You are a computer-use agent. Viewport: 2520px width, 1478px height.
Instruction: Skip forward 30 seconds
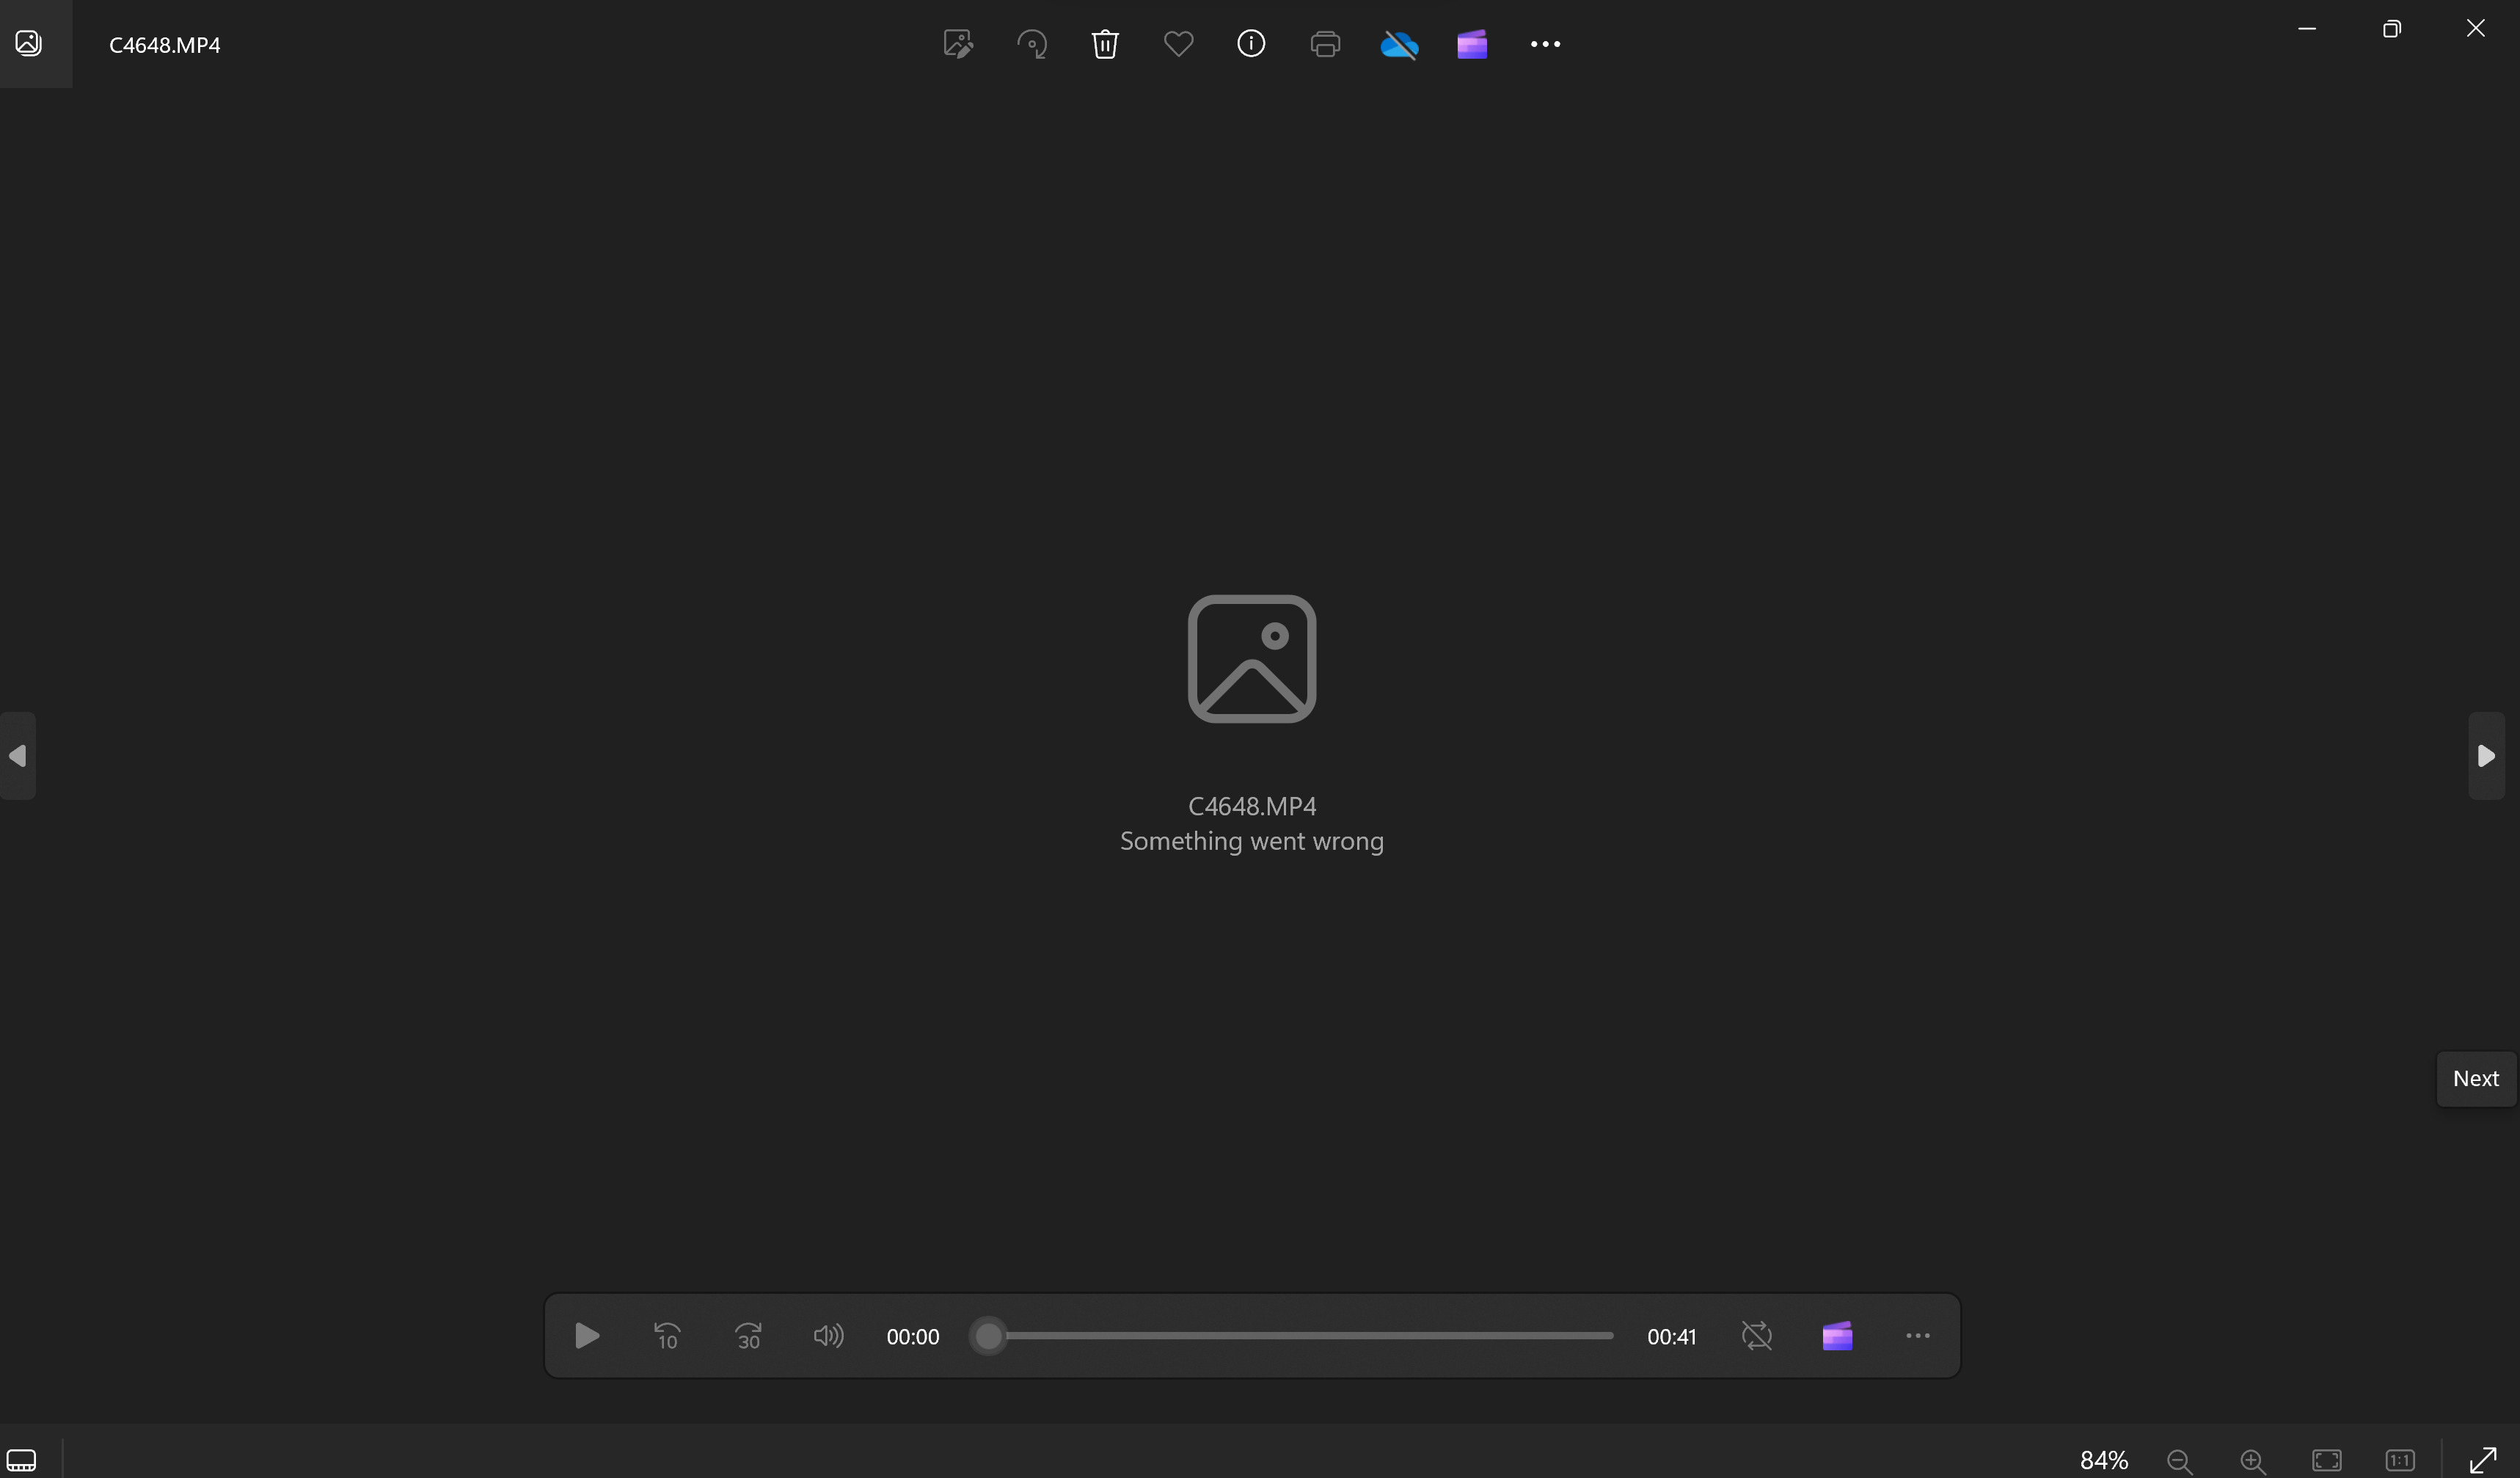748,1336
